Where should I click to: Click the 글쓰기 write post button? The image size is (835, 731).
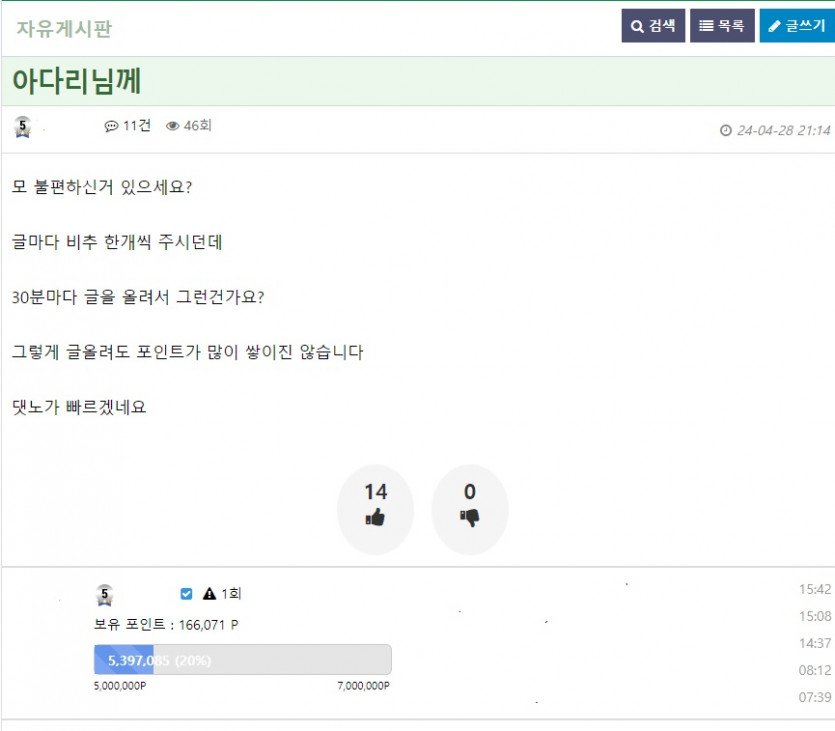pos(797,26)
